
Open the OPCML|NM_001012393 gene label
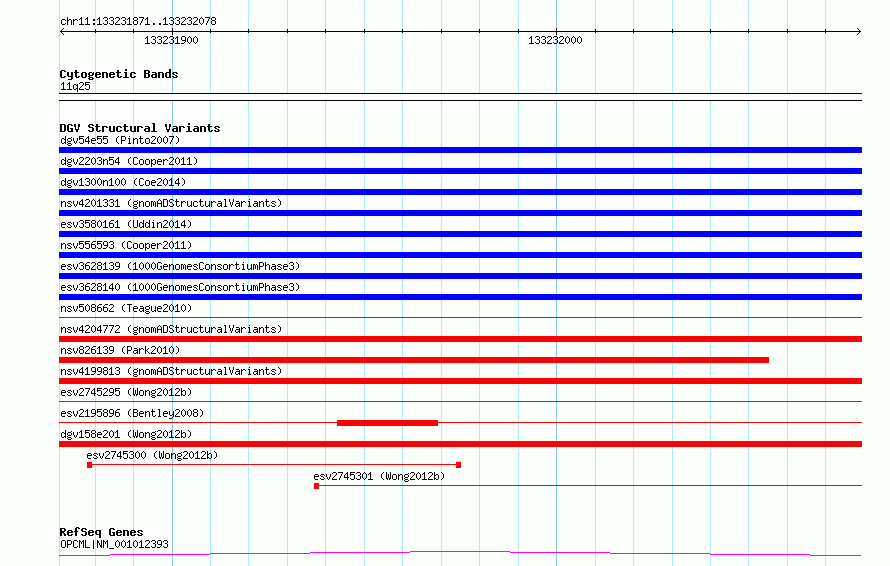tap(114, 544)
